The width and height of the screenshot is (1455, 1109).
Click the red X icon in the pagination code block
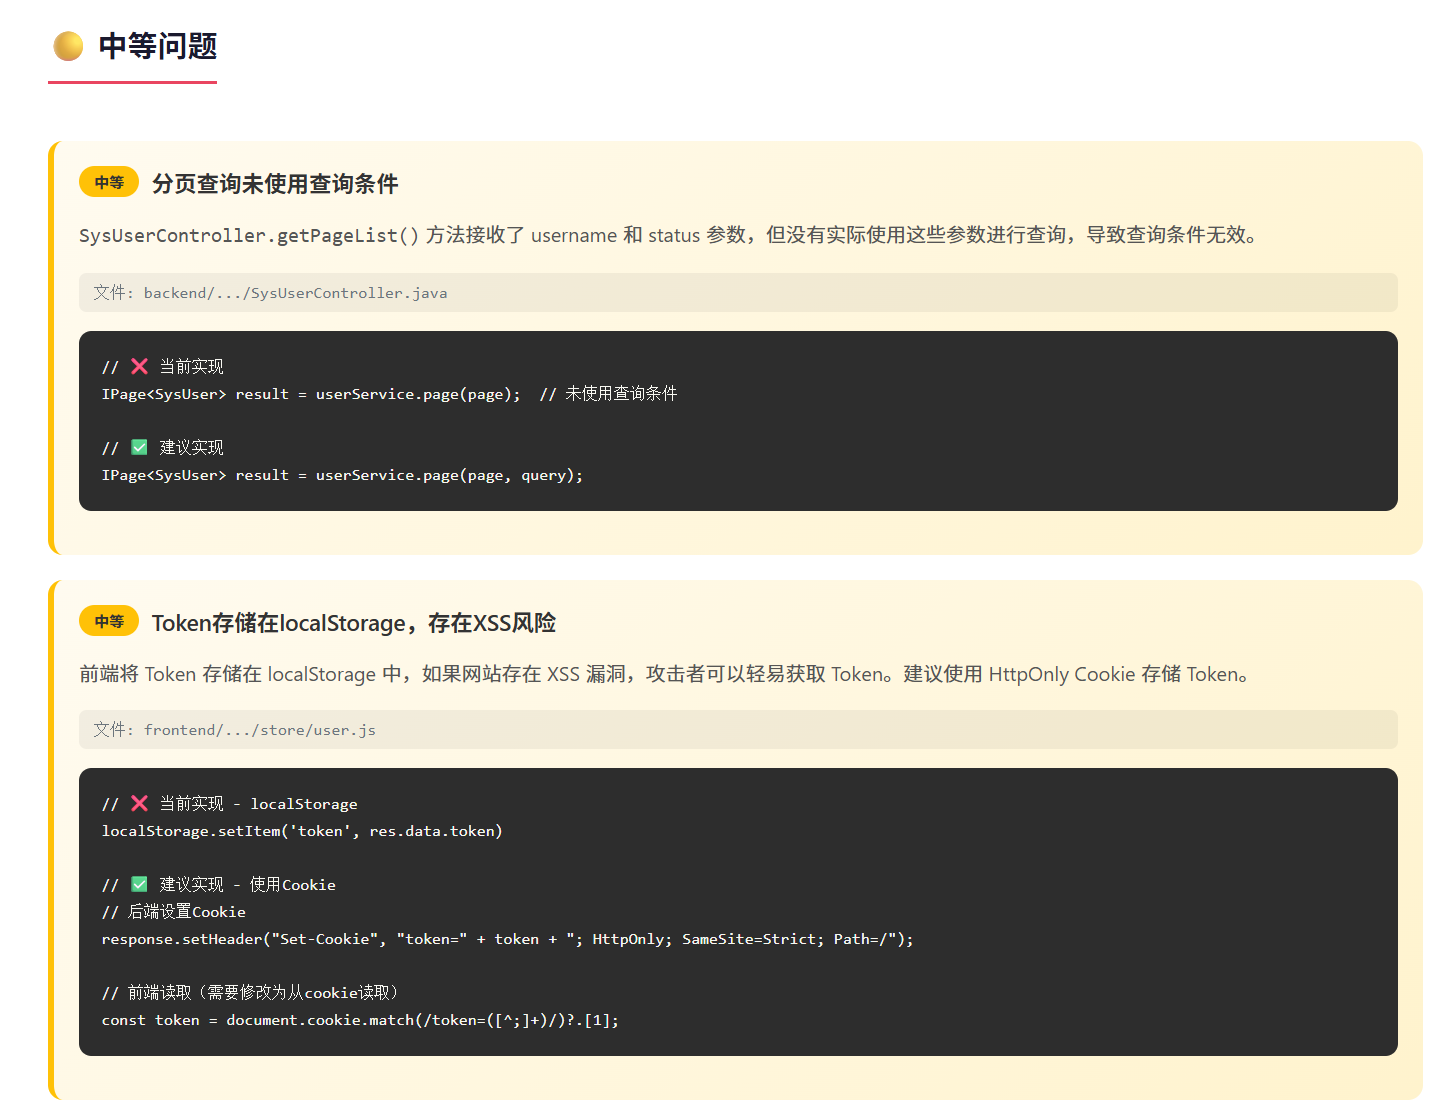[139, 367]
